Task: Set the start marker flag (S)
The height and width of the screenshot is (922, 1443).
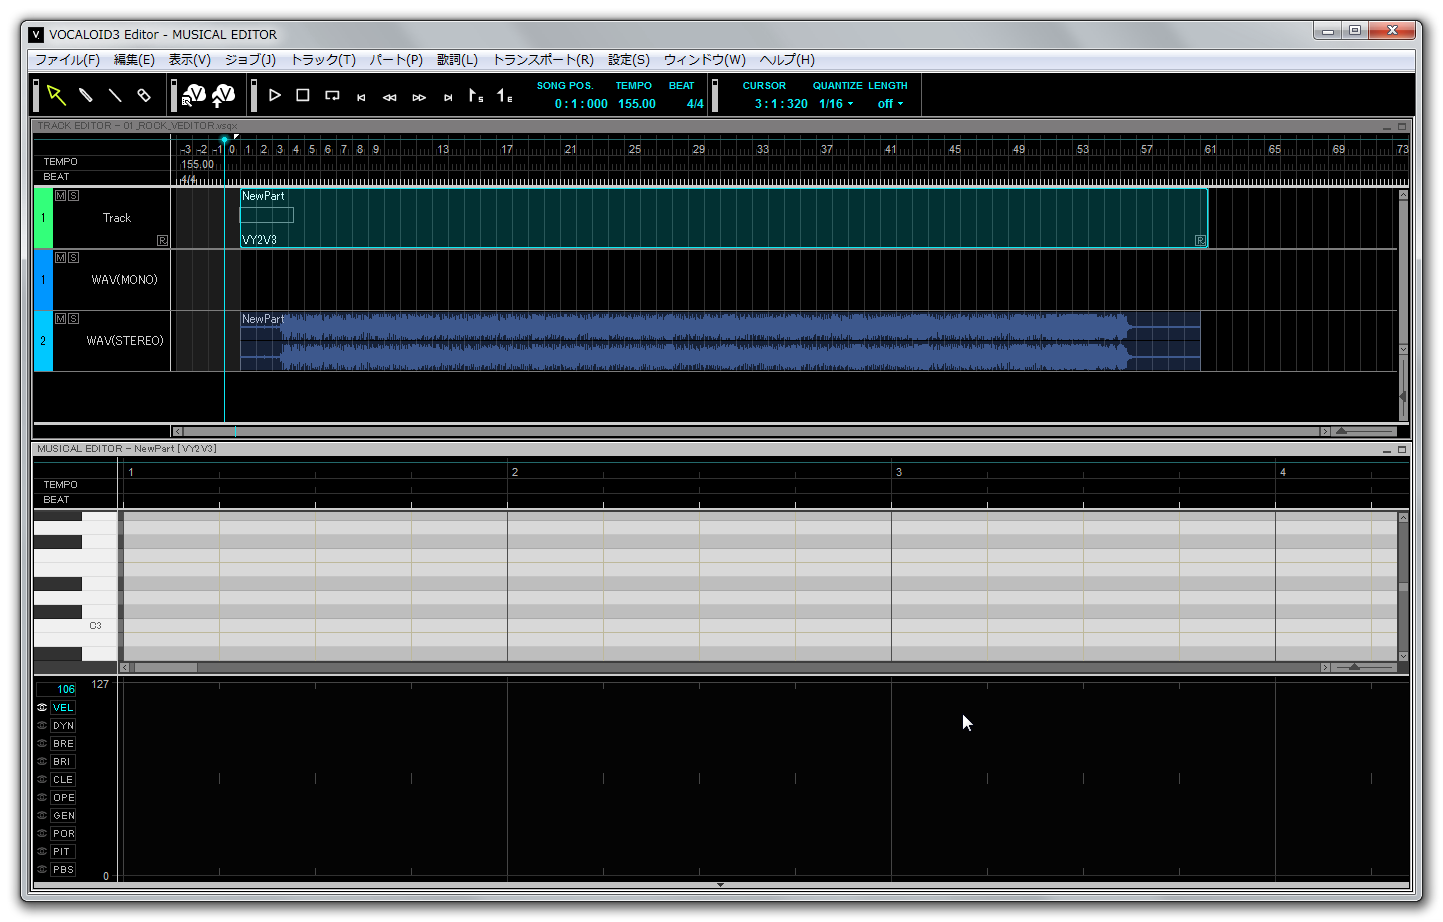Action: 476,96
